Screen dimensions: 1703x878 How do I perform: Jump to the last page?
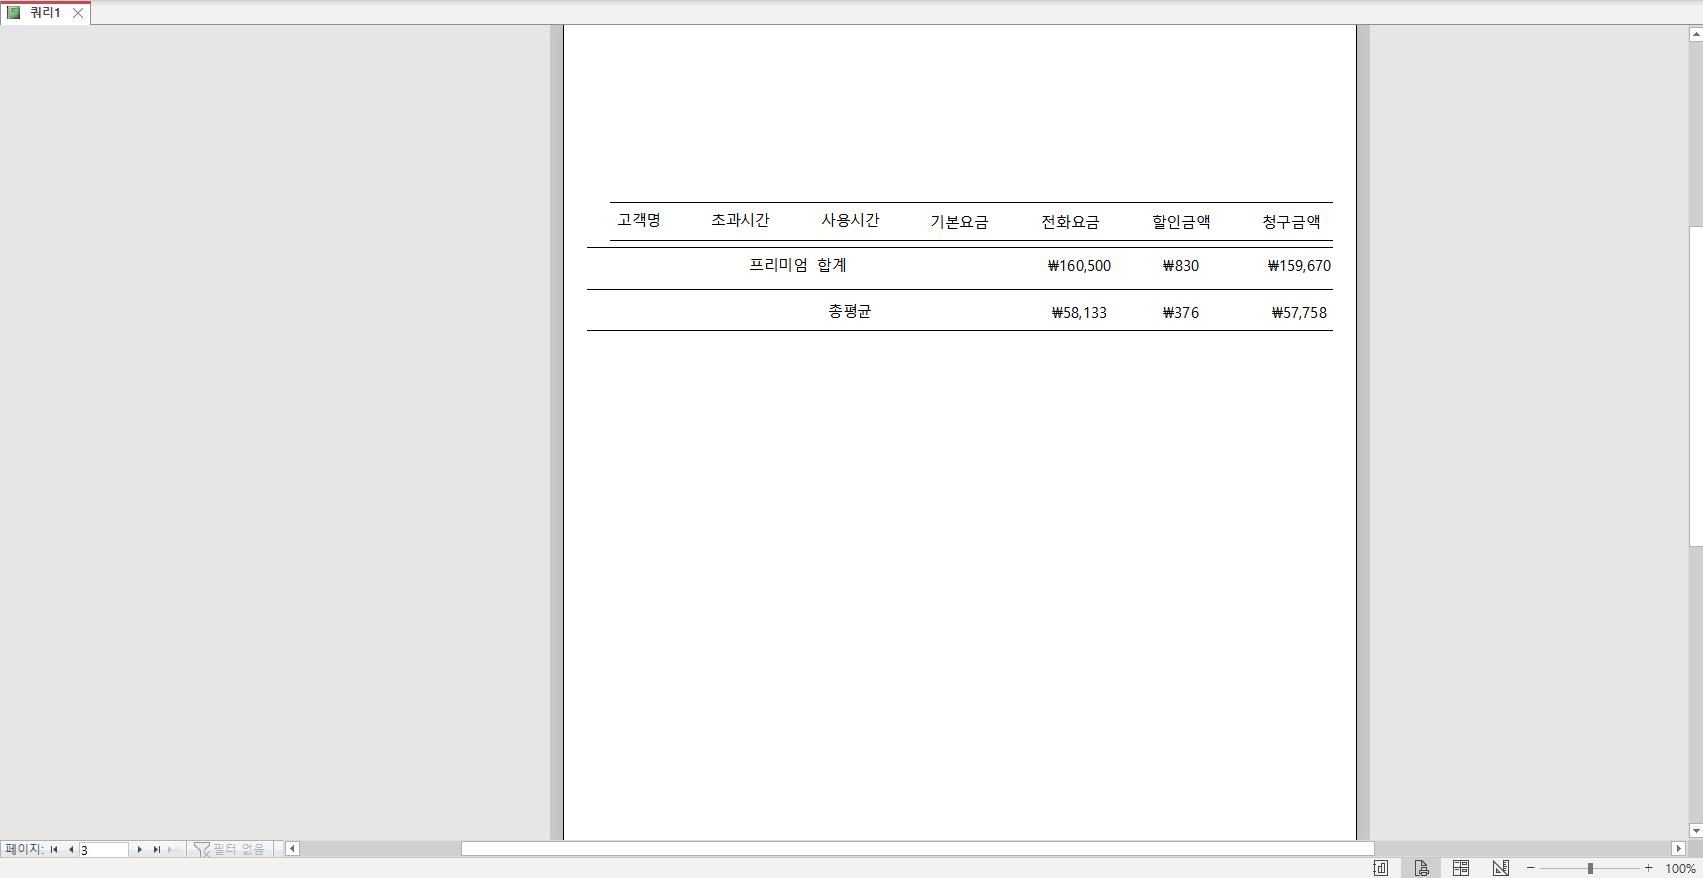(x=156, y=850)
